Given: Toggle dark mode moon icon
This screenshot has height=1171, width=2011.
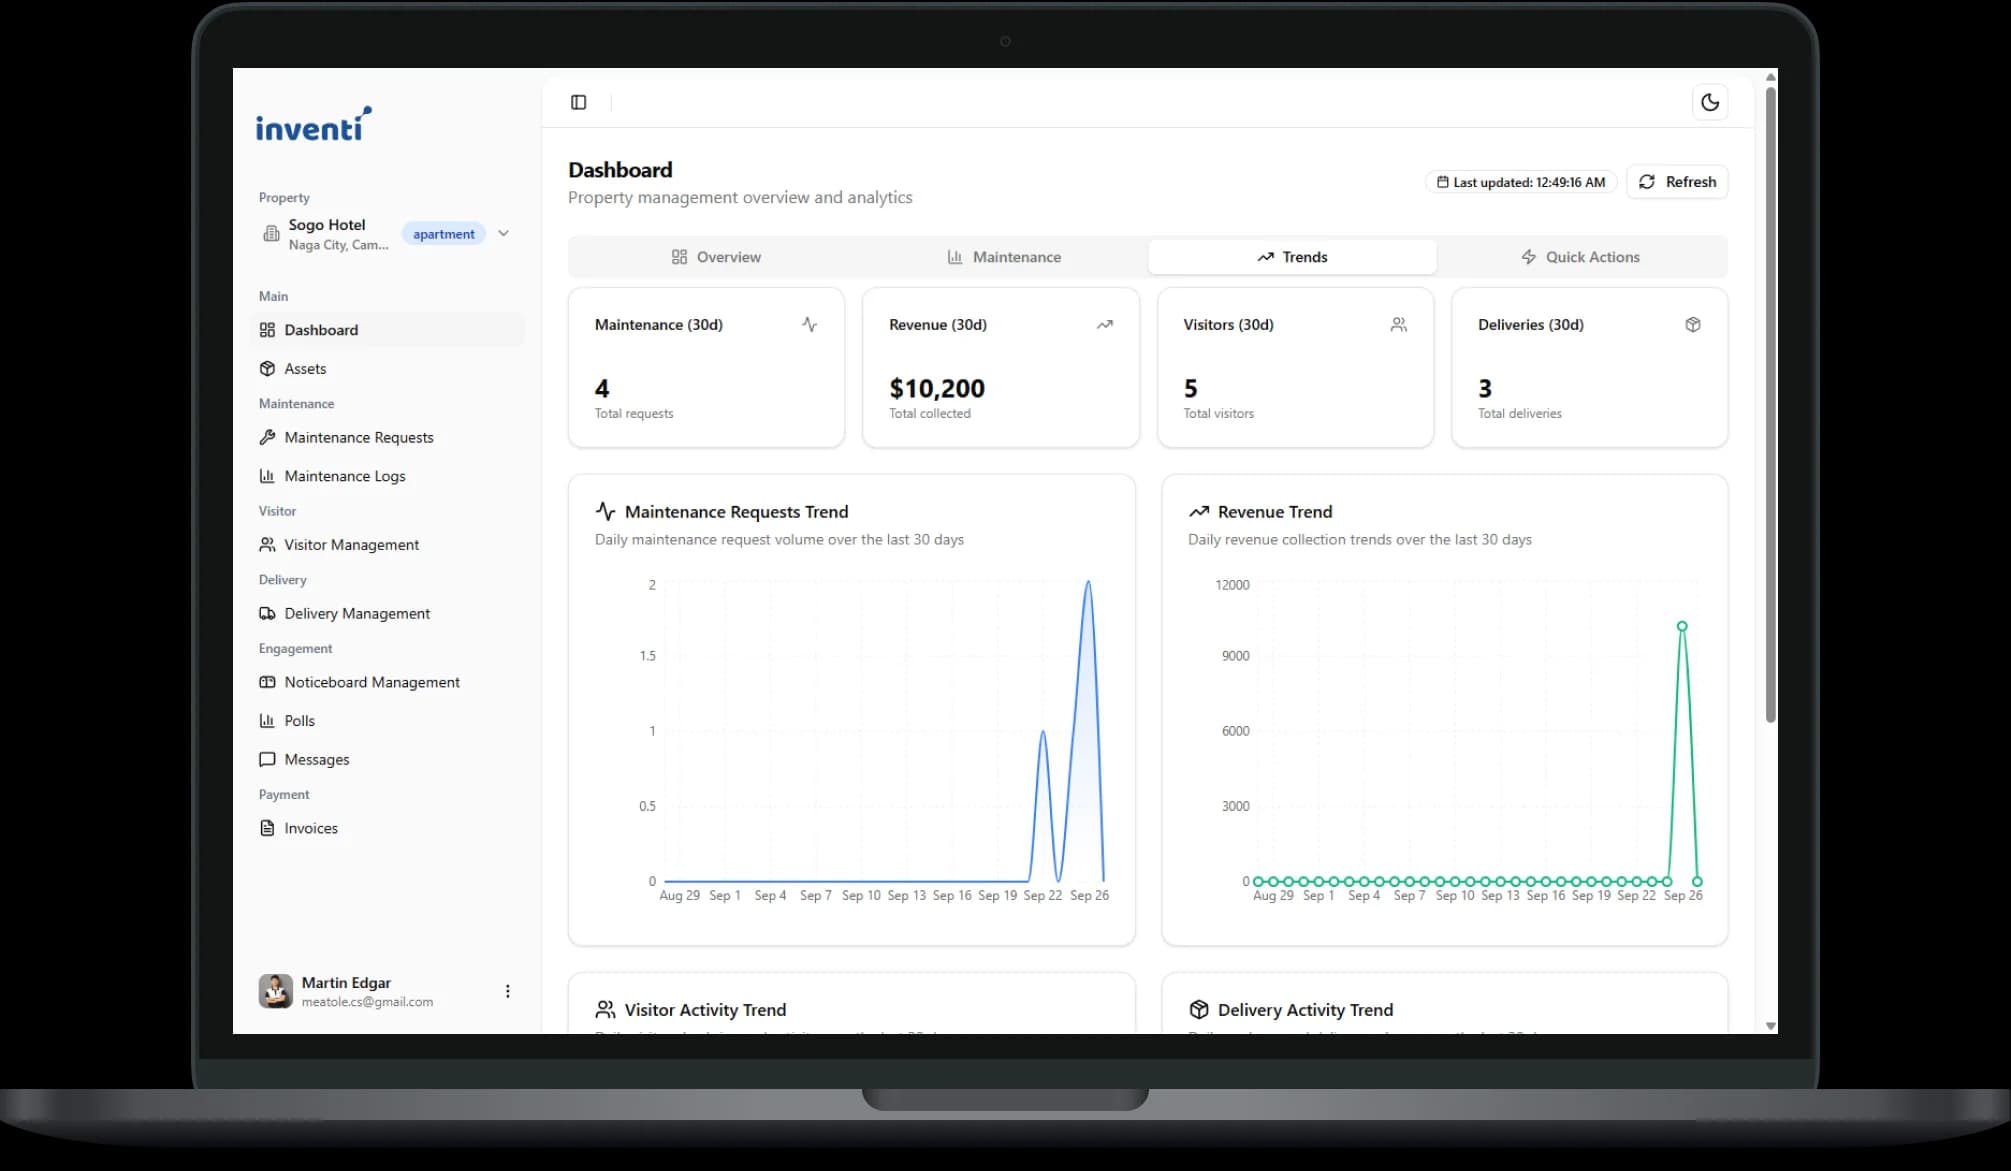Looking at the screenshot, I should pos(1710,102).
